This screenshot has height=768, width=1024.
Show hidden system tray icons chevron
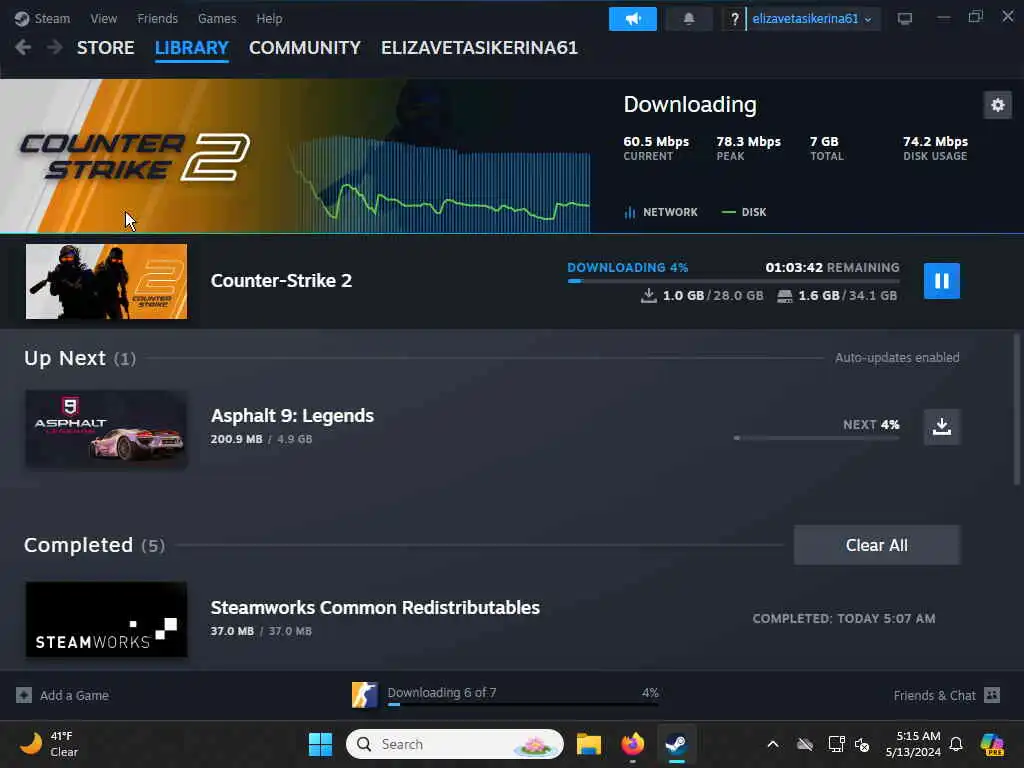click(x=773, y=744)
